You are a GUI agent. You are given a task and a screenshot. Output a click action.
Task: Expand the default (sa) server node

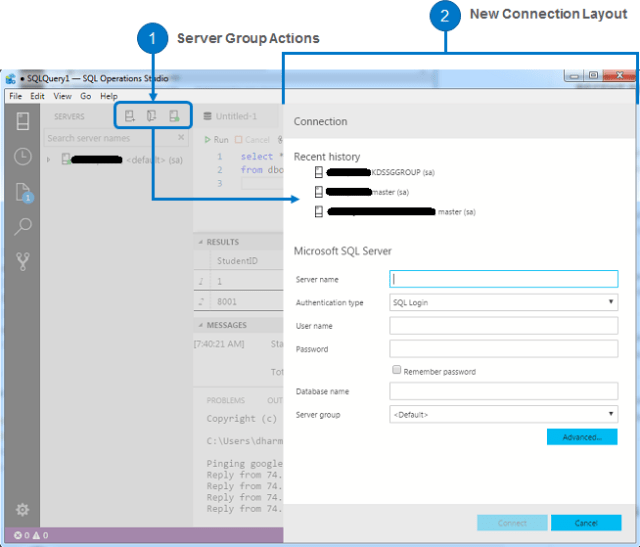click(x=49, y=160)
